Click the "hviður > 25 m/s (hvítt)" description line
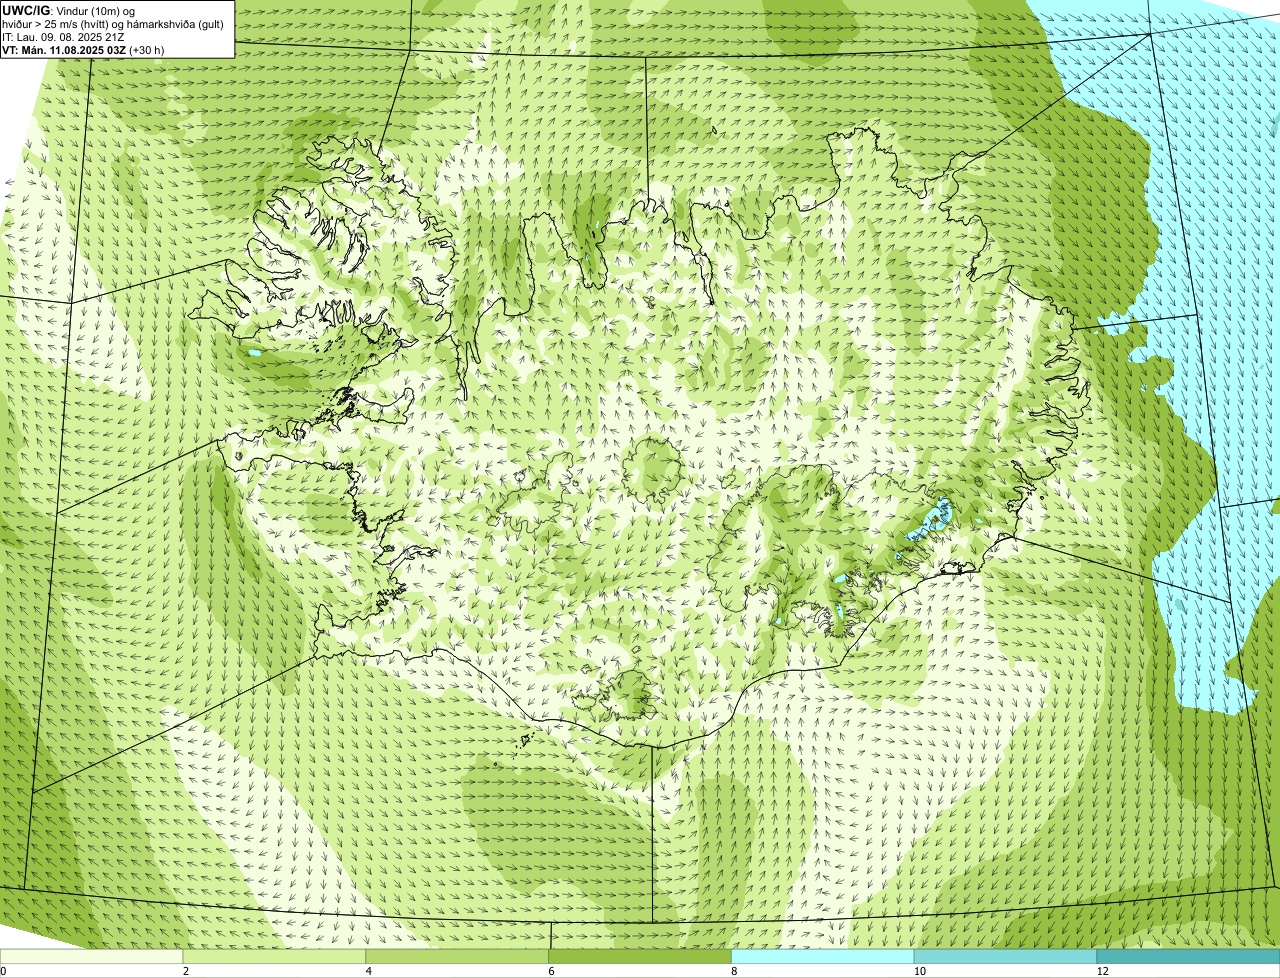Viewport: 1280px width, 978px height. [113, 24]
